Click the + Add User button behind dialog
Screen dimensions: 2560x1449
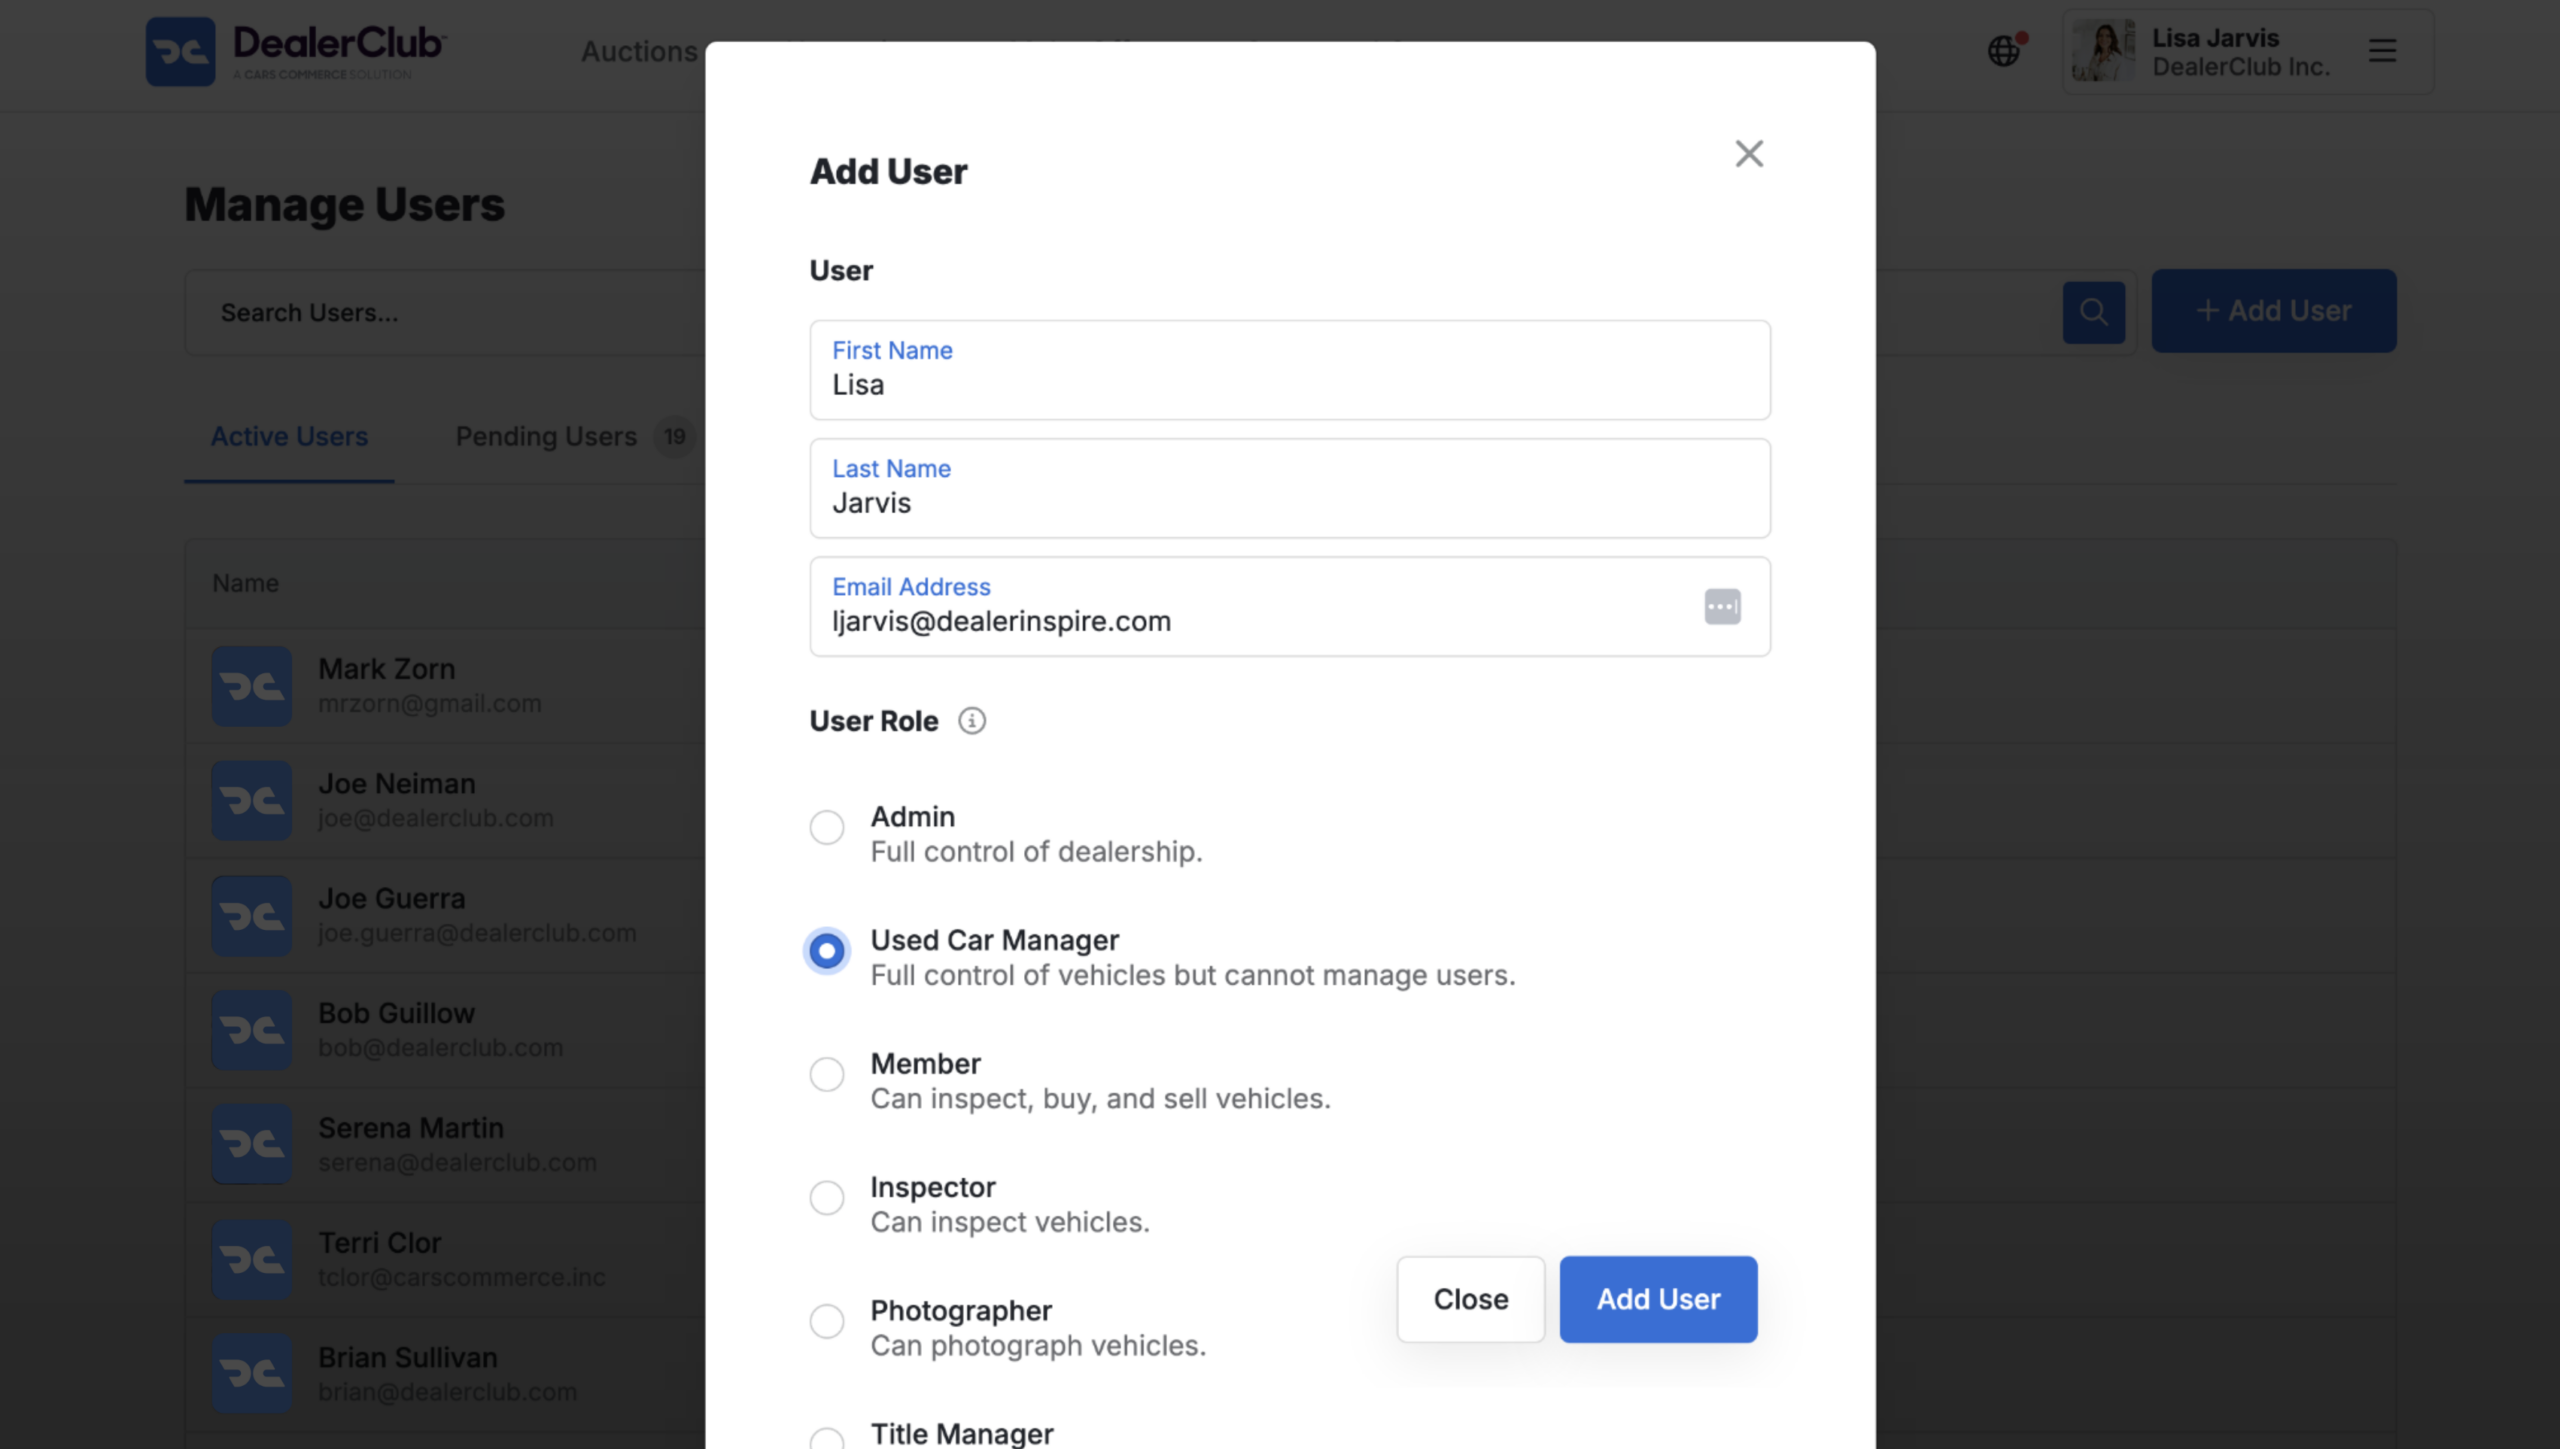2274,311
